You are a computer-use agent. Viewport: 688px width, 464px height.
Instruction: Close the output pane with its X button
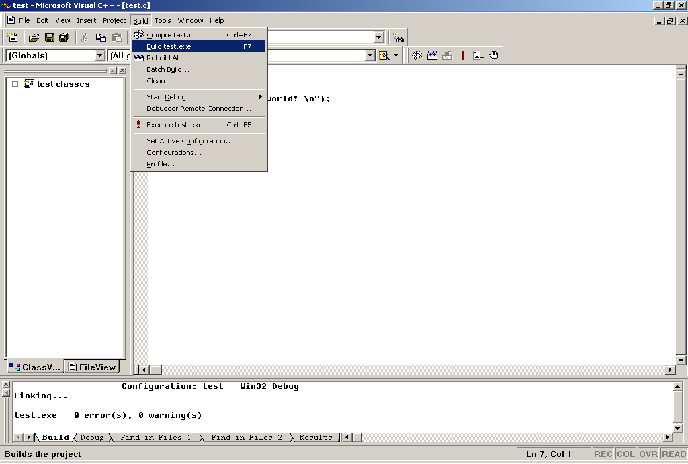[6, 385]
